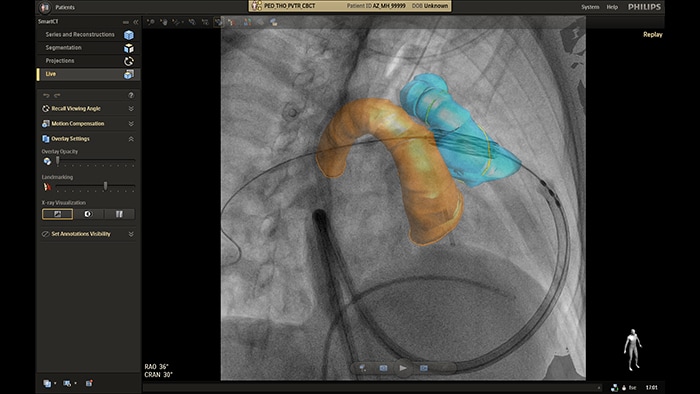
Task: Click the Replay label
Action: 653,35
